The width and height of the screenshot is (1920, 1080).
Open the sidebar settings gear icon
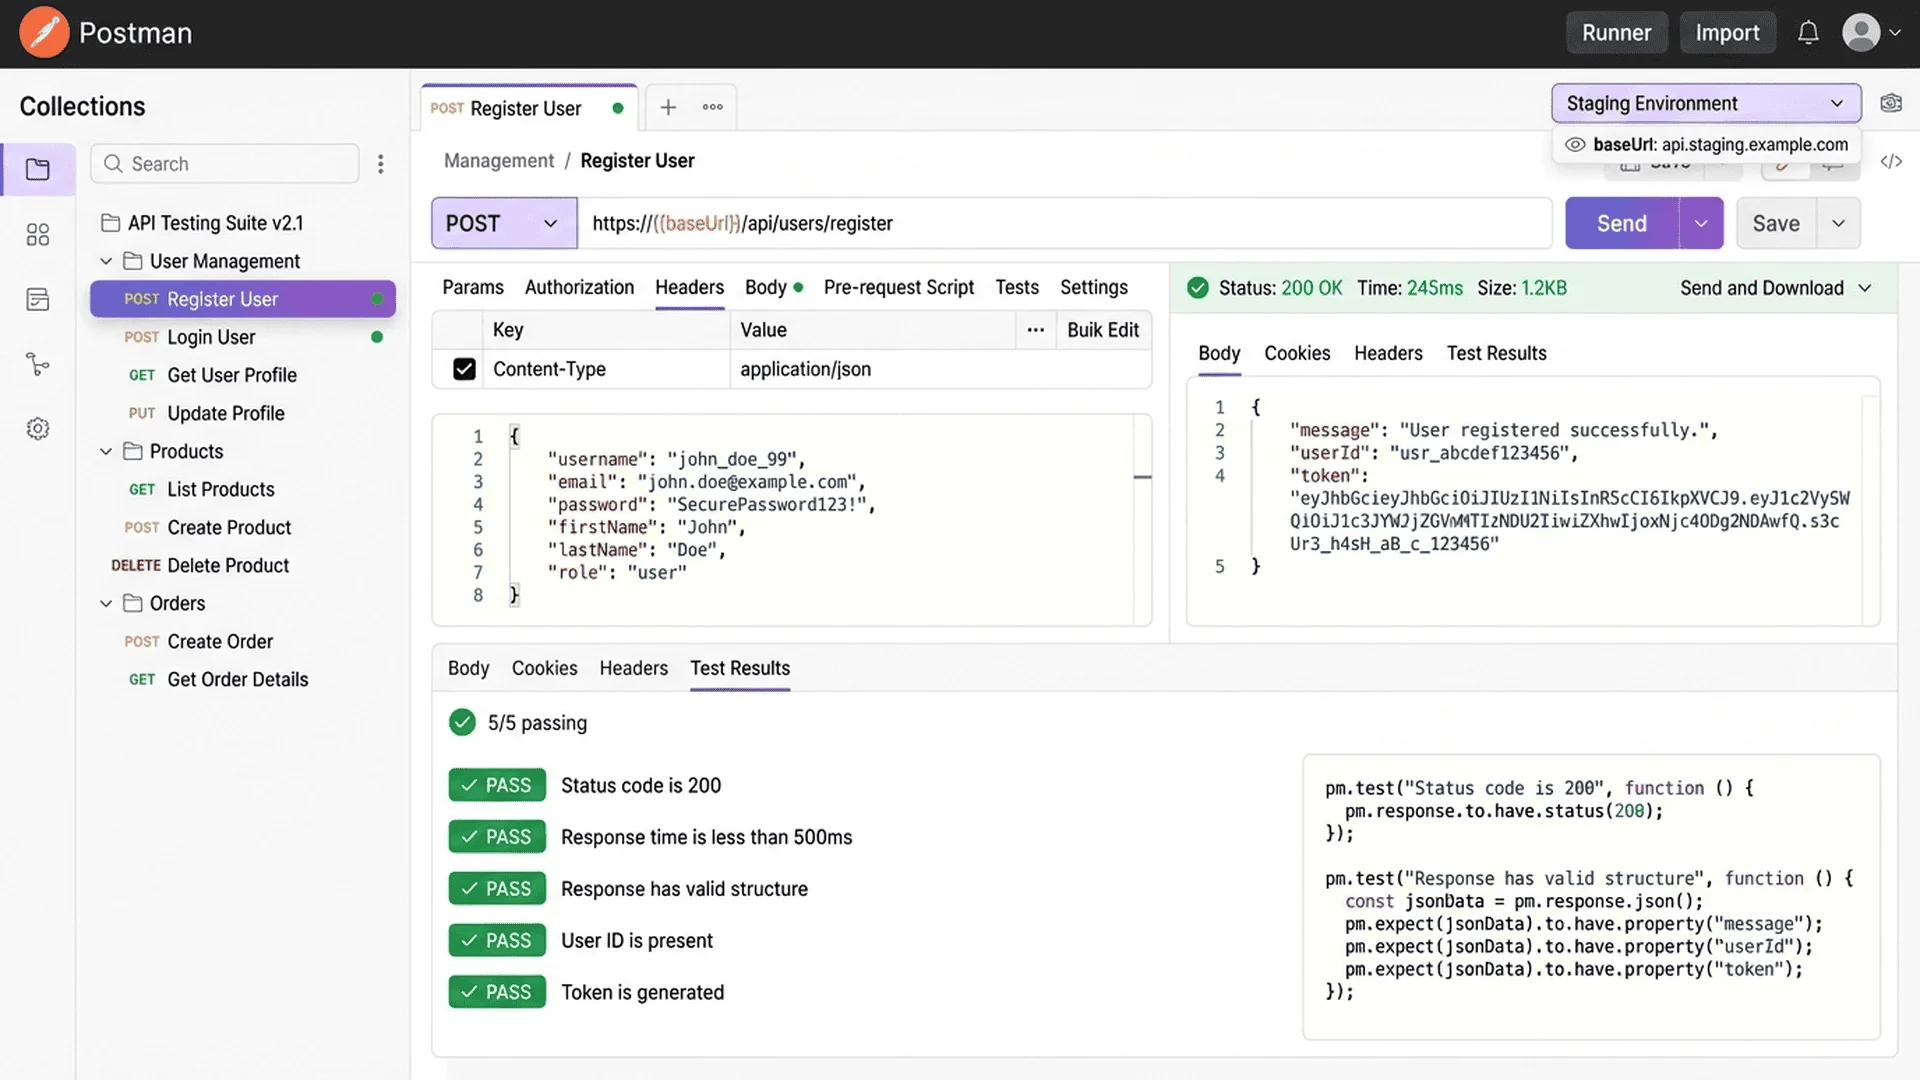[38, 429]
